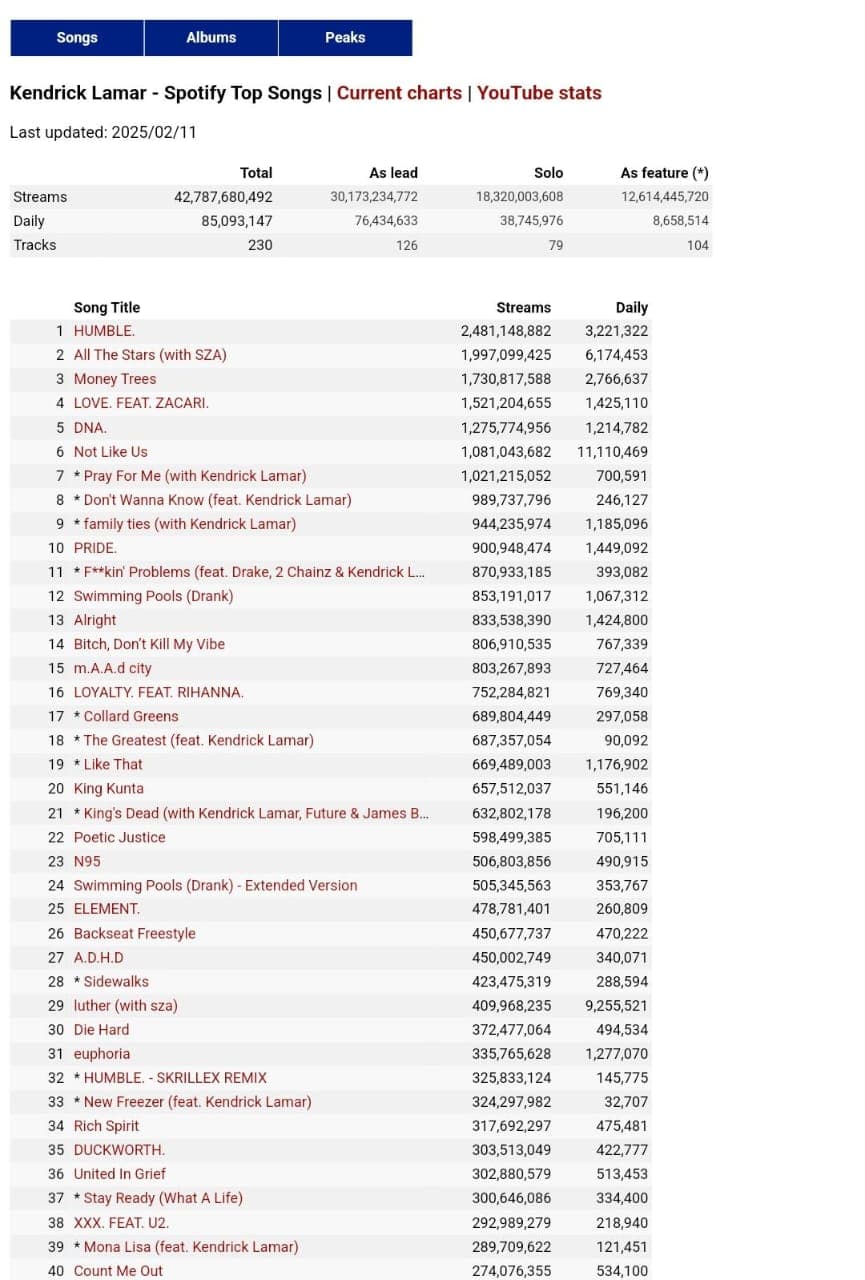The image size is (865, 1280).
Task: Click the Streams column header
Action: click(523, 308)
